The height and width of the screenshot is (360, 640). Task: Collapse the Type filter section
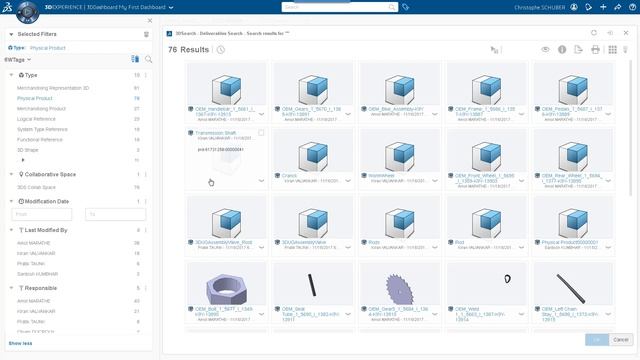pyautogui.click(x=11, y=75)
